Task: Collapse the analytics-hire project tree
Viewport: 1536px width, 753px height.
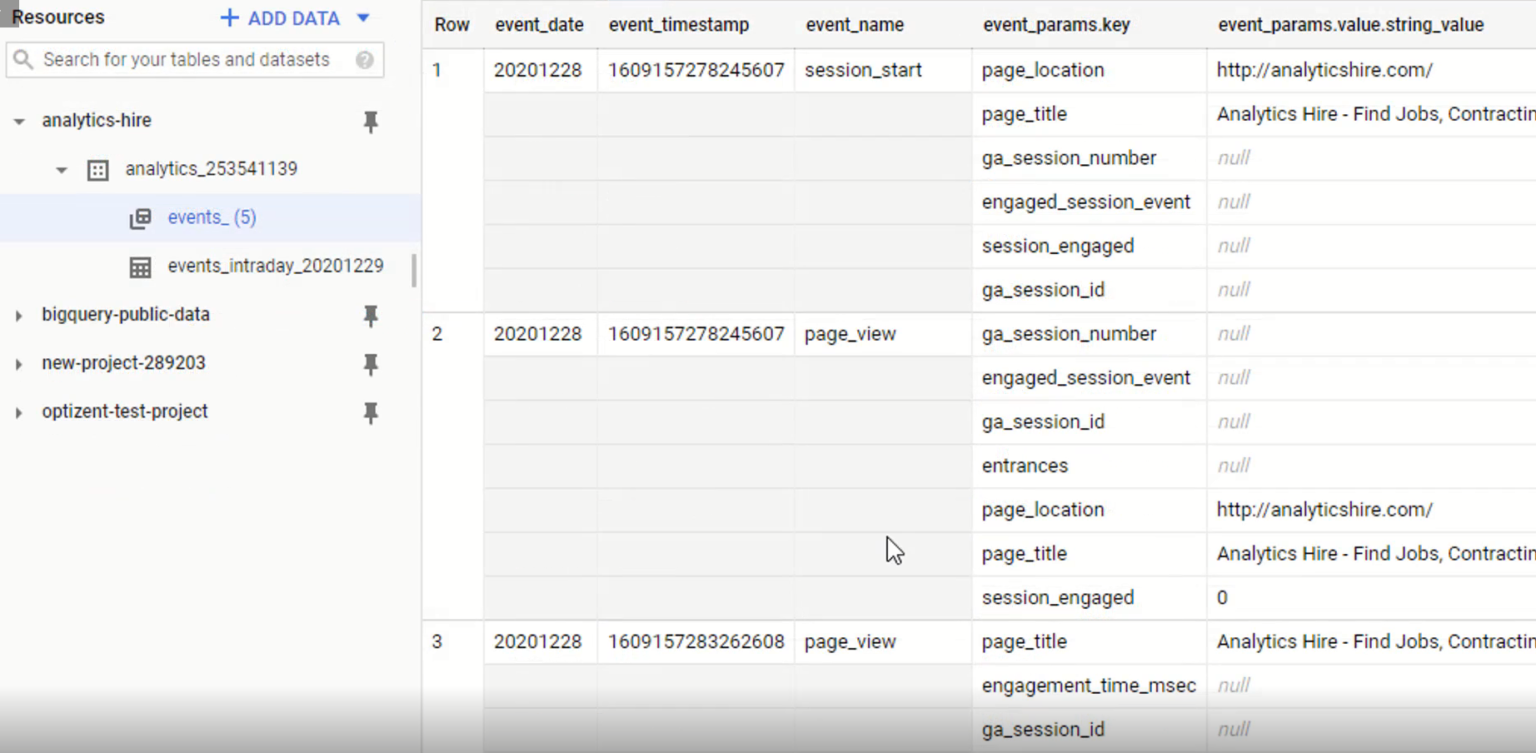Action: (x=17, y=120)
